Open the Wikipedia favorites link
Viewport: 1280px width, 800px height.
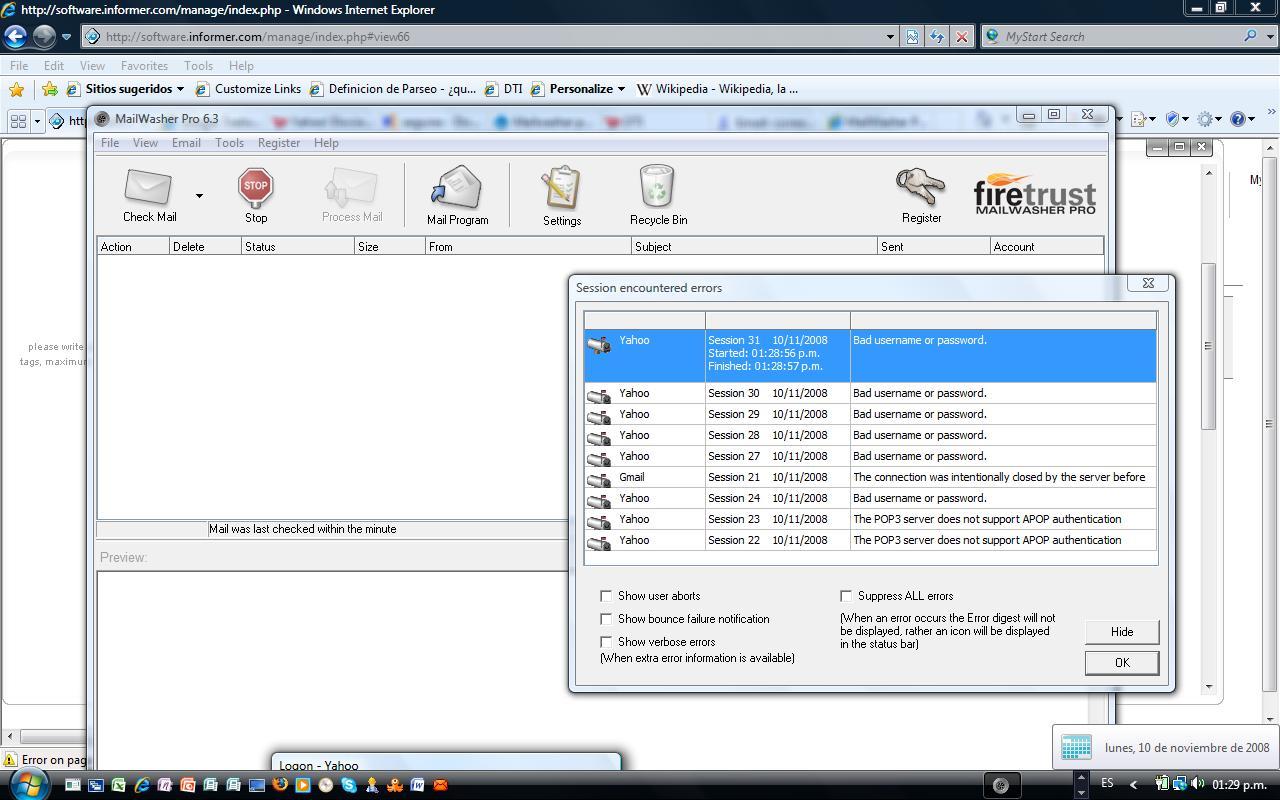[717, 89]
